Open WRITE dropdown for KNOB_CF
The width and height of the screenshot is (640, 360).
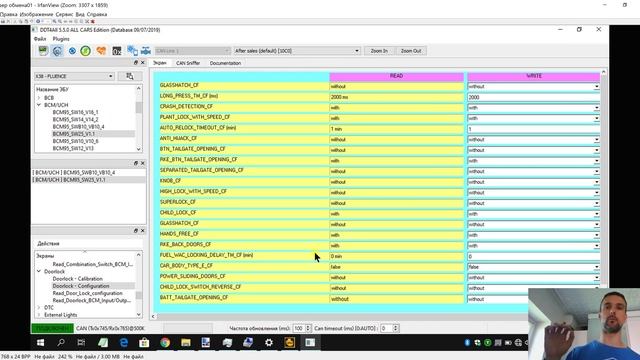pyautogui.click(x=596, y=182)
